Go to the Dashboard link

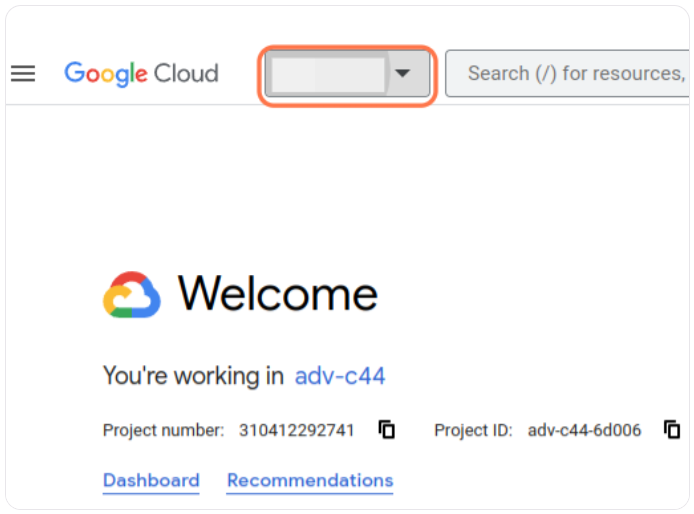point(151,480)
